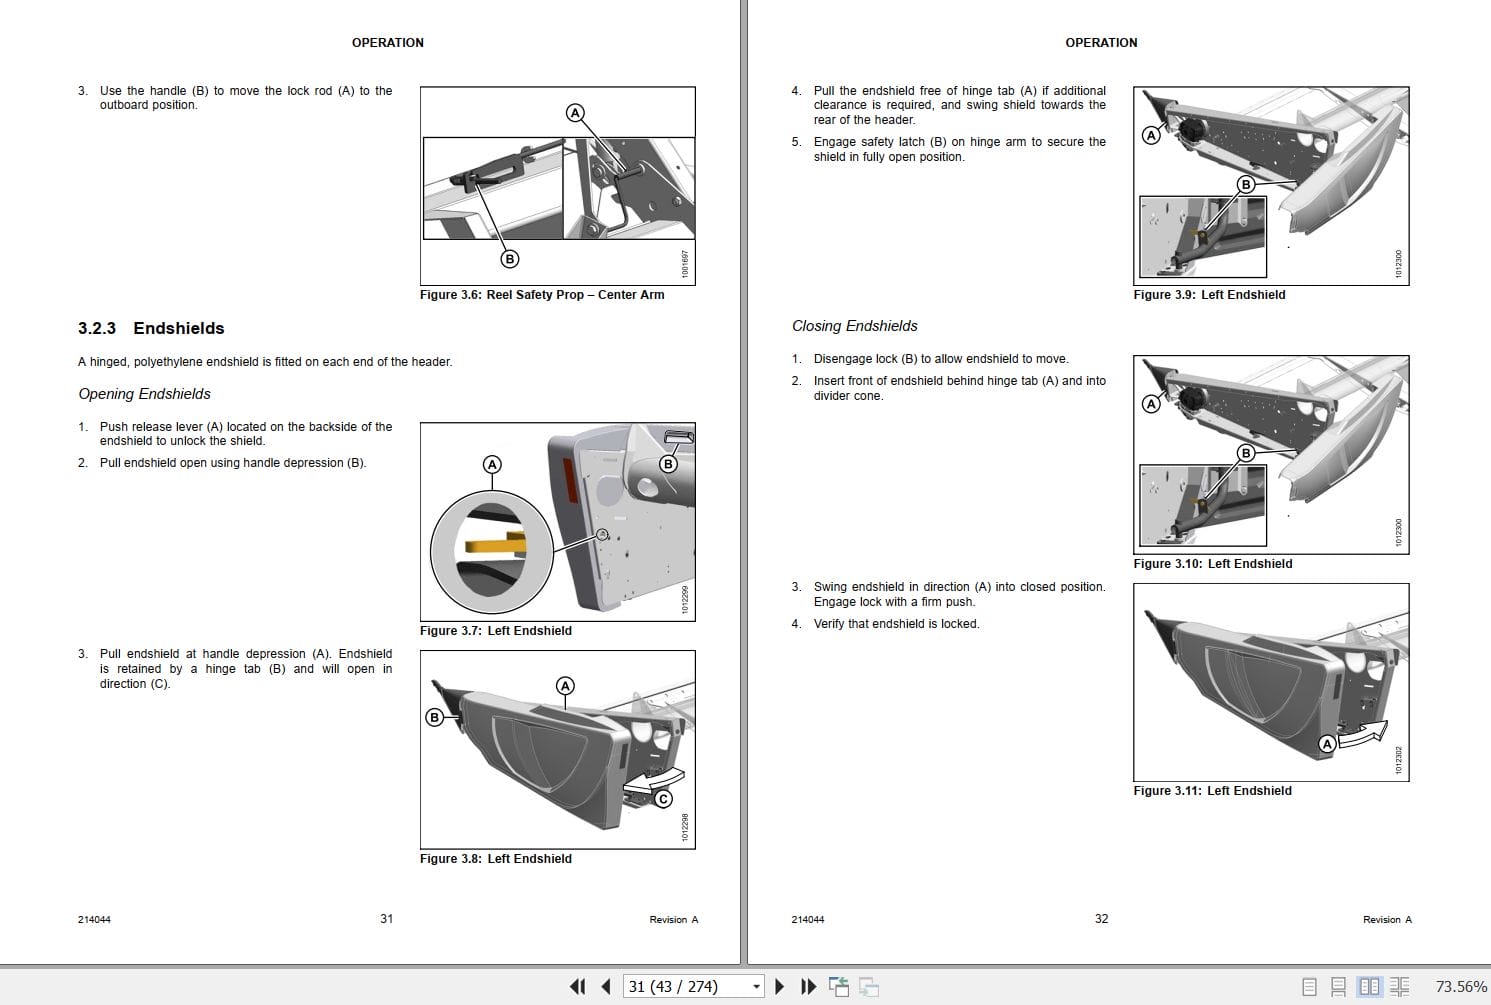
Task: Select two-page facing view
Action: point(1369,986)
